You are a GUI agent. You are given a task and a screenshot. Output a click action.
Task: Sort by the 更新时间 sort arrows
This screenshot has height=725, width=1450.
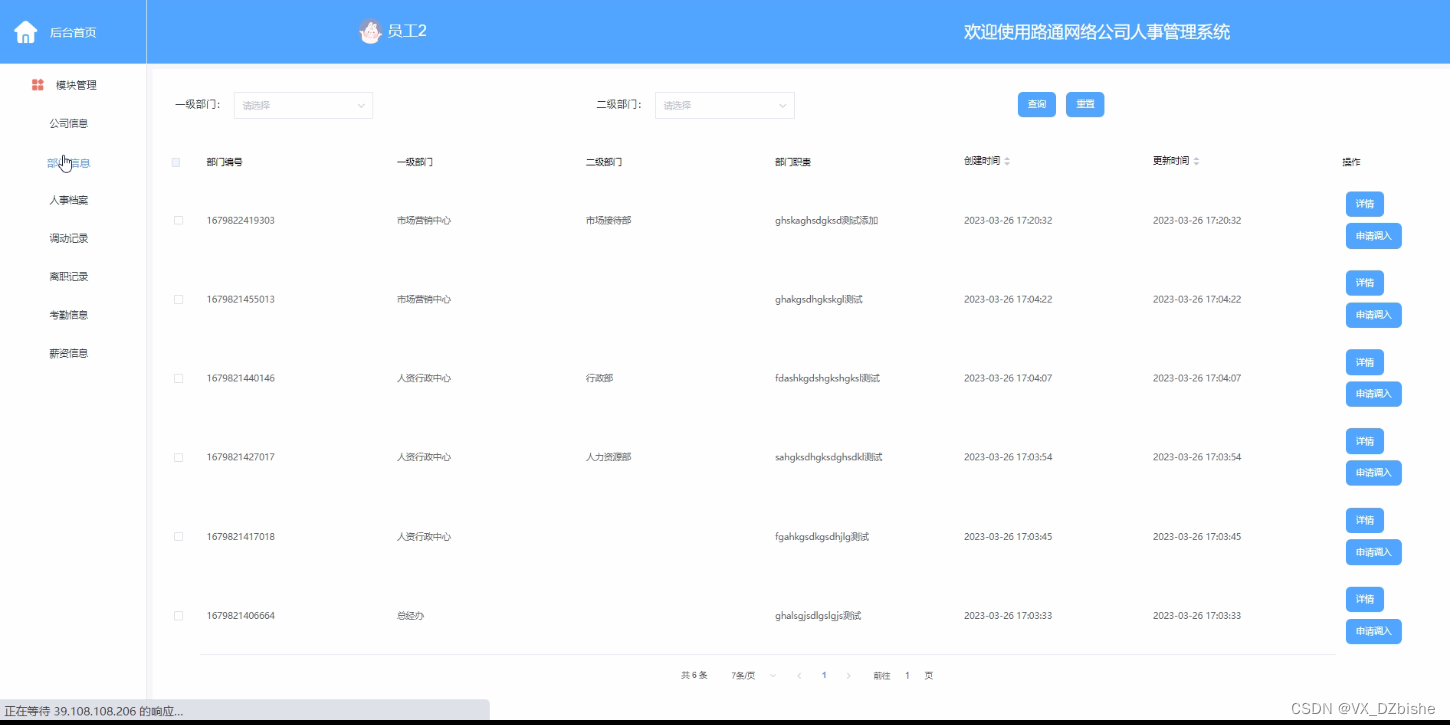[1196, 161]
